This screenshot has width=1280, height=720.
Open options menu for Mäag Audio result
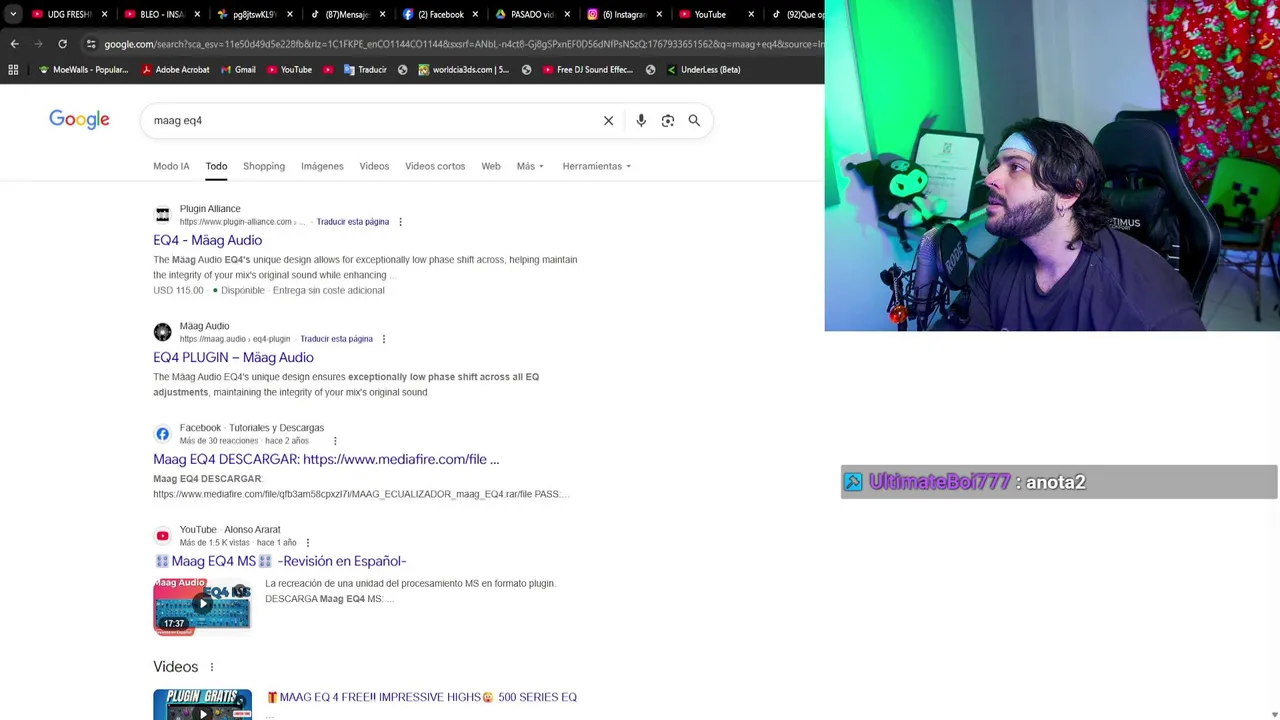click(x=384, y=339)
